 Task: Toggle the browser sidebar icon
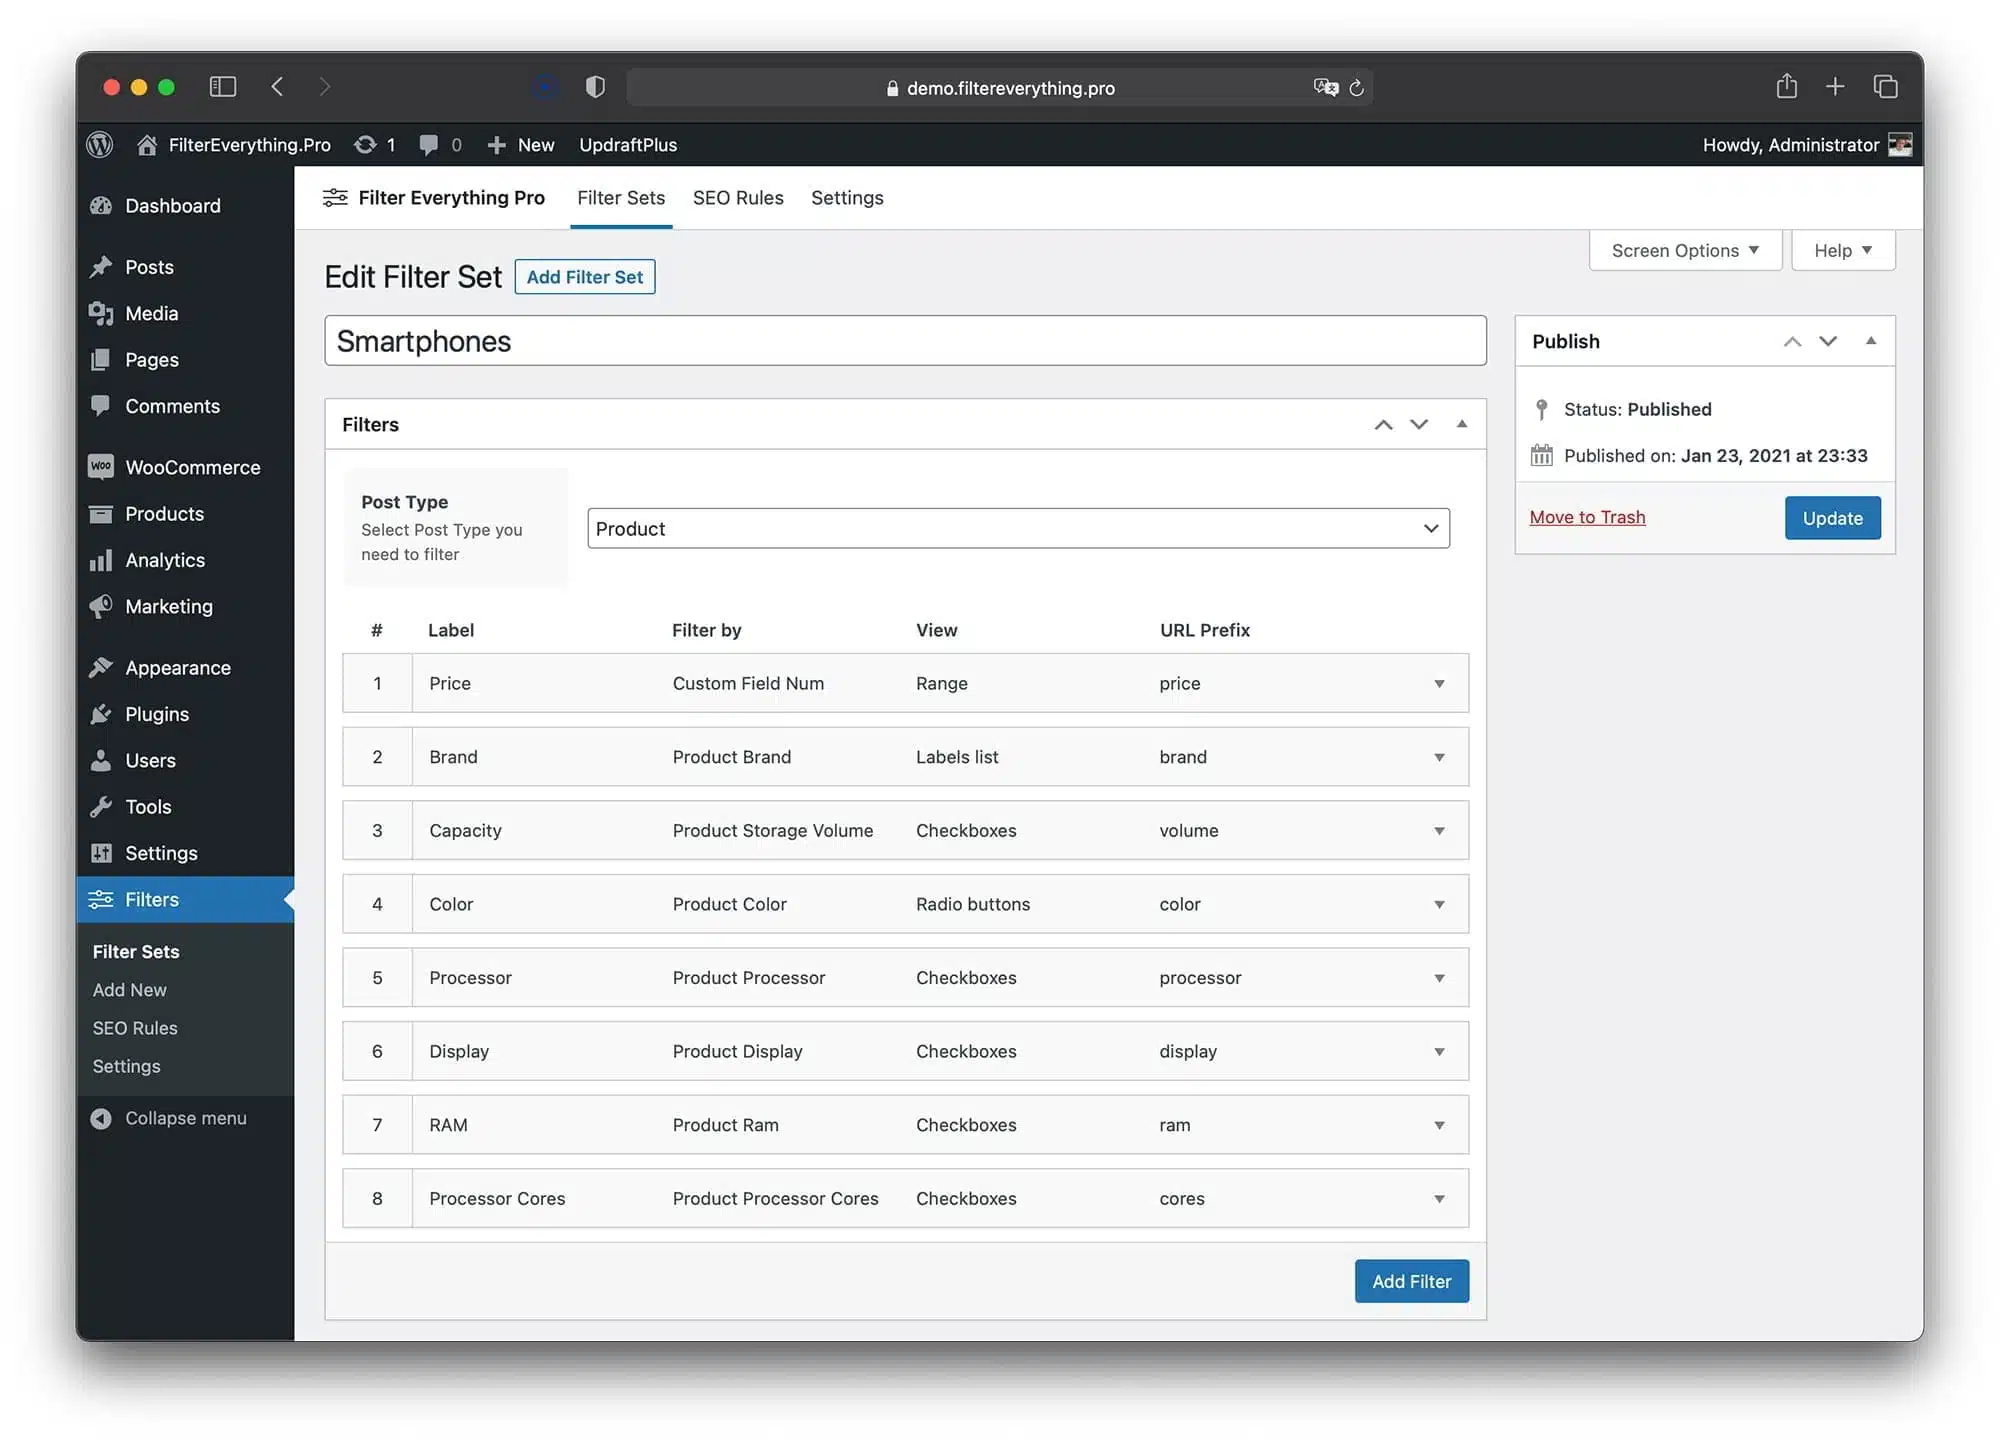pyautogui.click(x=222, y=87)
